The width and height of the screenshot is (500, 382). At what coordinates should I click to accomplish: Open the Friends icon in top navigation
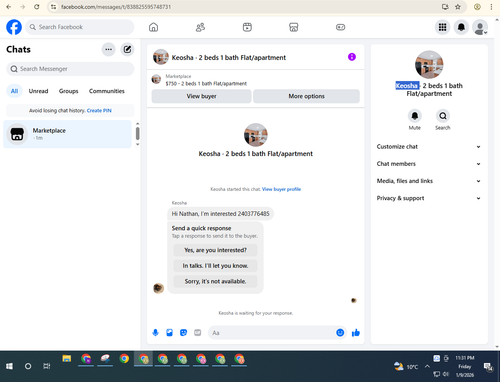(x=200, y=27)
